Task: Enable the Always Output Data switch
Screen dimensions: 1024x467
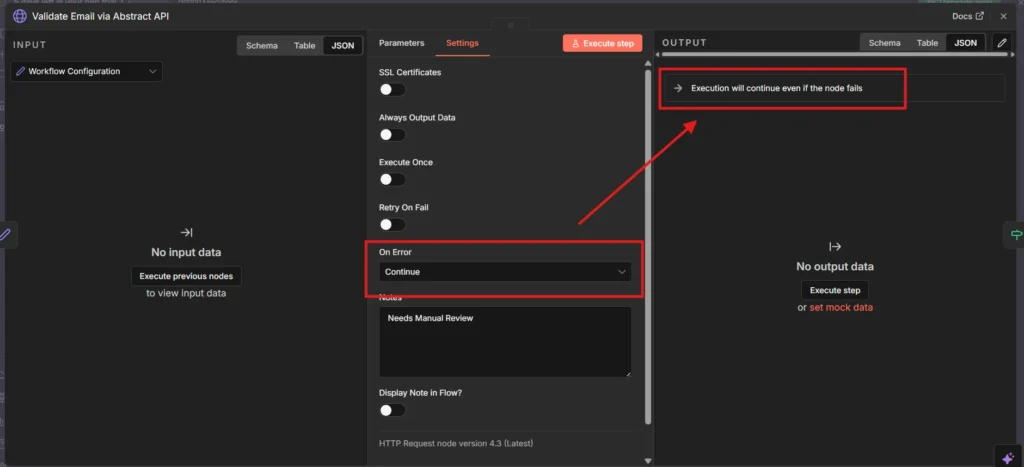Action: point(392,135)
